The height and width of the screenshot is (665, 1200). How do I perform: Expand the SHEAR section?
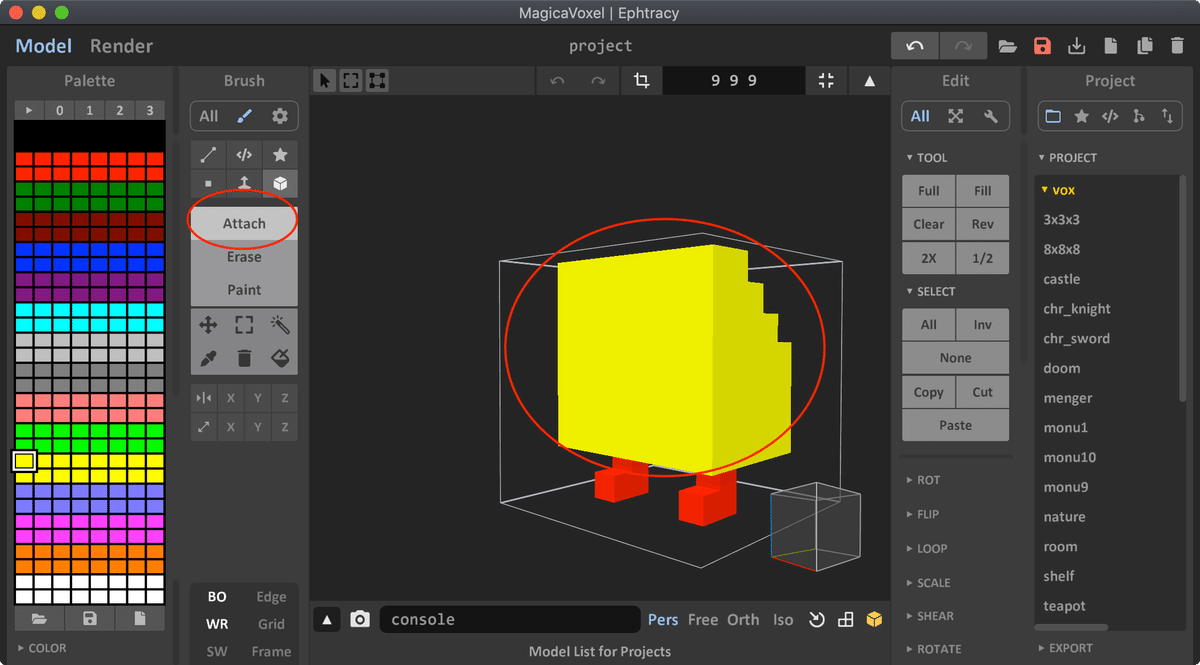(929, 616)
